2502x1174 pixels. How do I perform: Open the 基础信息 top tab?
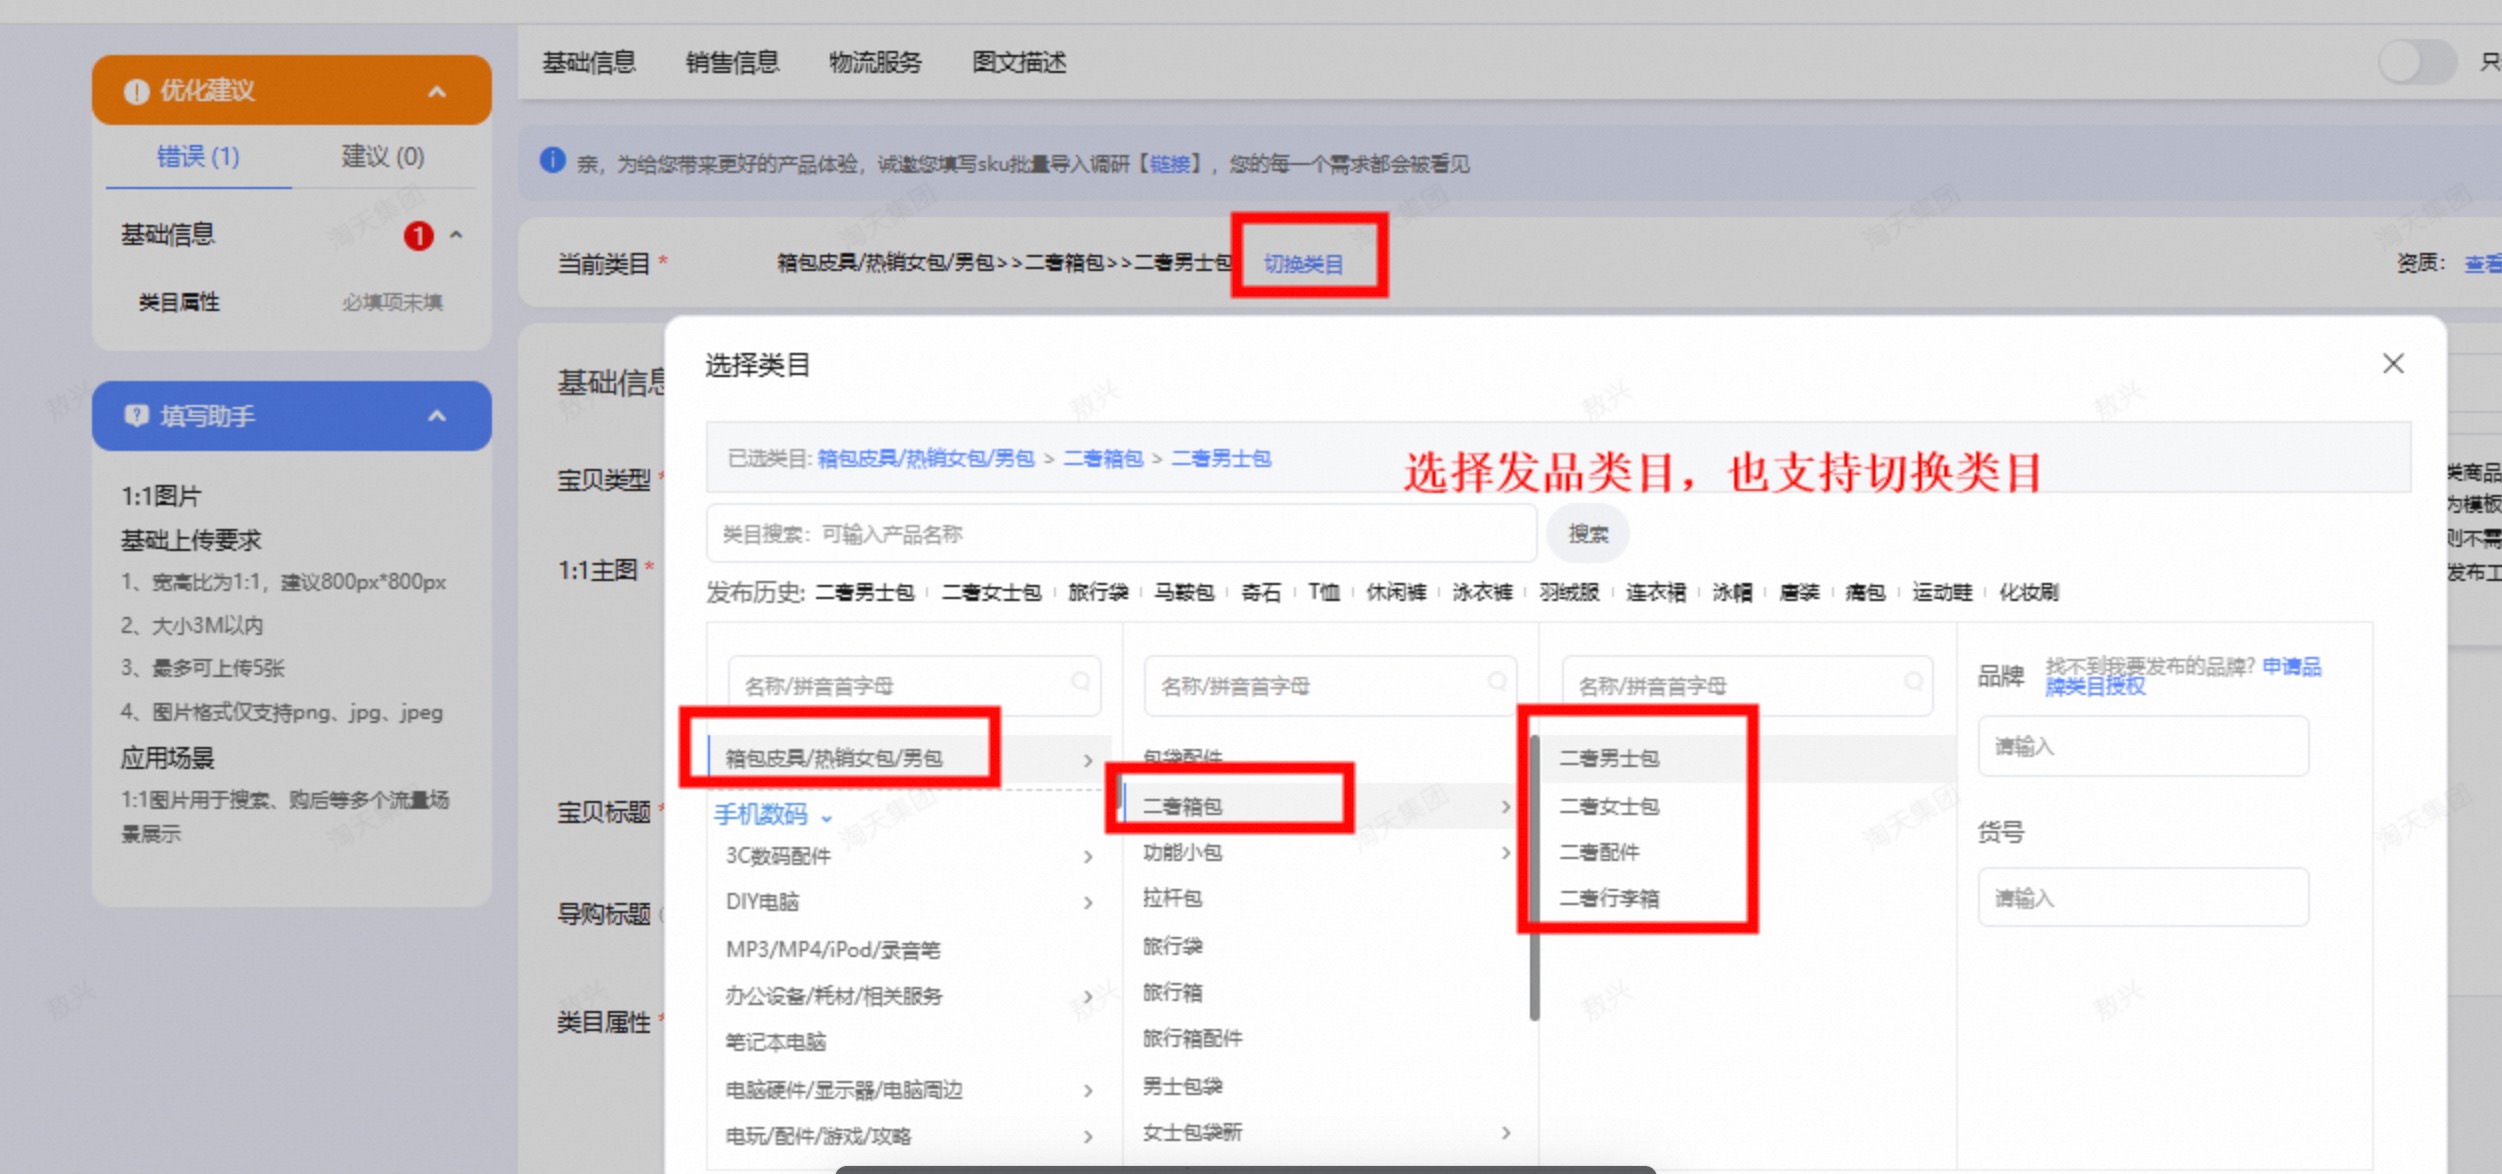[x=589, y=63]
